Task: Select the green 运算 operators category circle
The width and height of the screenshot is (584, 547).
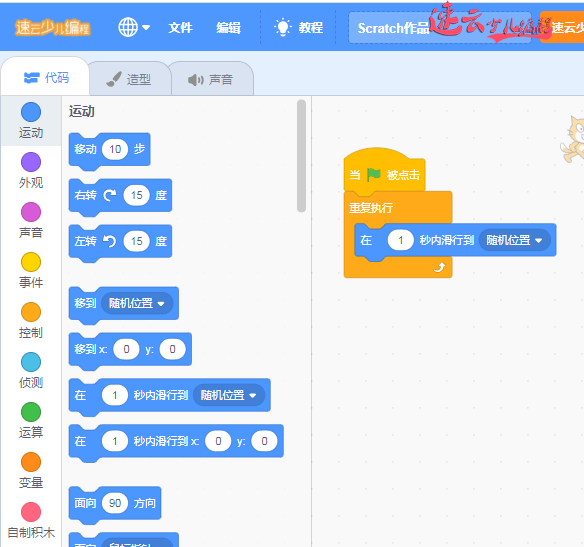Action: click(31, 412)
